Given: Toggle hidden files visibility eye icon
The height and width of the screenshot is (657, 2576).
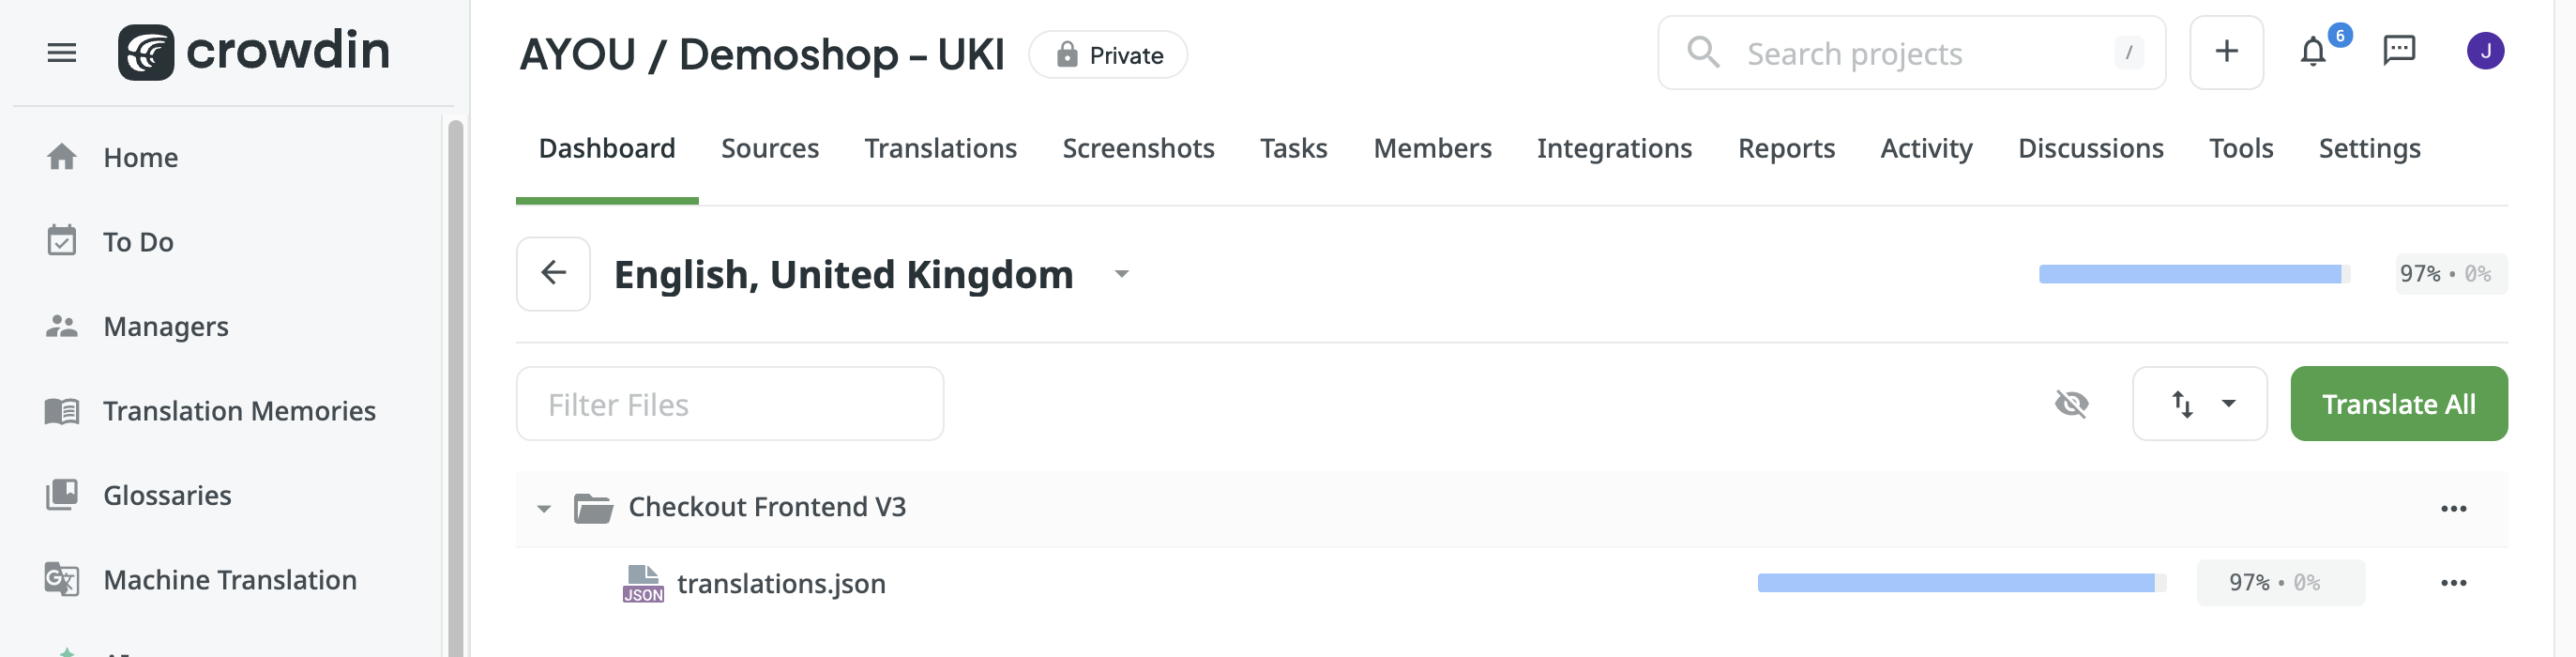Looking at the screenshot, I should click(x=2071, y=404).
